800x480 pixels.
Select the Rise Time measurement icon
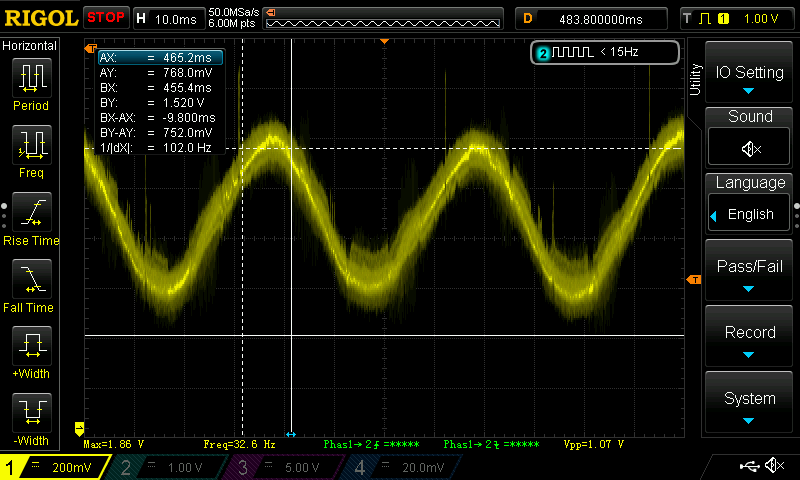pos(32,212)
